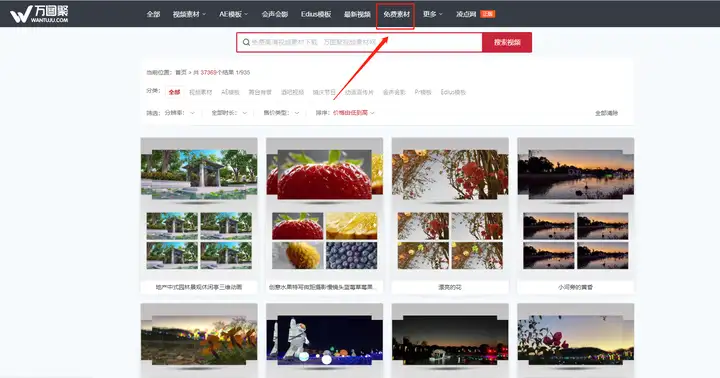Open the pink flower at sunset thumbnail

[x=575, y=340]
